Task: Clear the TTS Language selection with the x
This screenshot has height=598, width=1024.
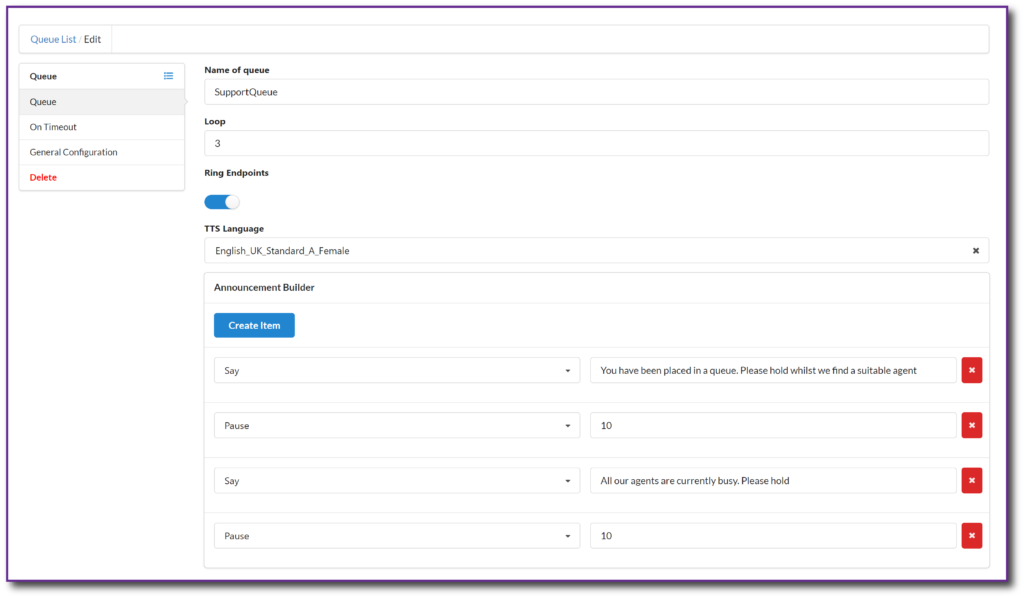Action: click(976, 251)
